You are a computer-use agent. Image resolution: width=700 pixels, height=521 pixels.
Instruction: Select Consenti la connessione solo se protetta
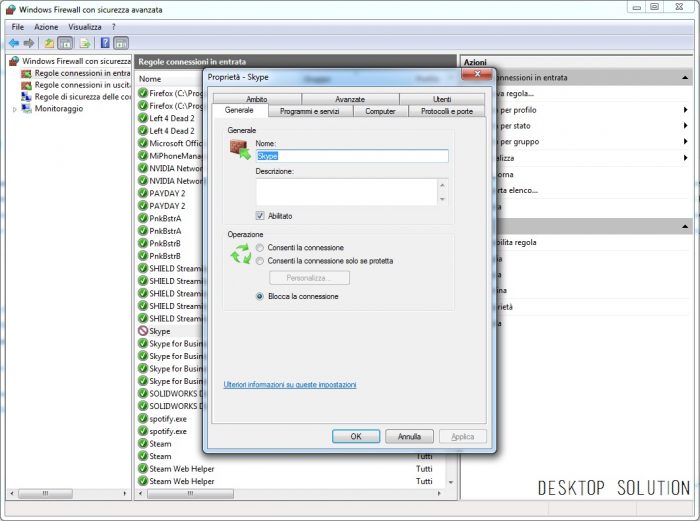pos(259,261)
